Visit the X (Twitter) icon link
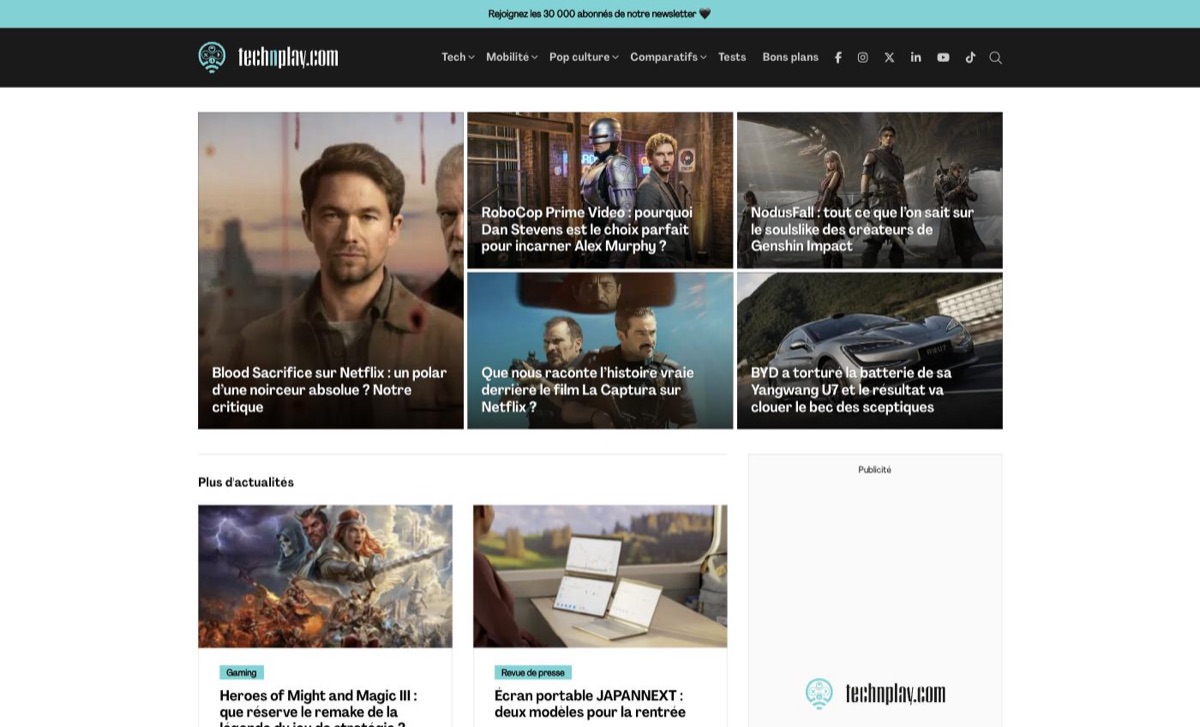 point(889,57)
